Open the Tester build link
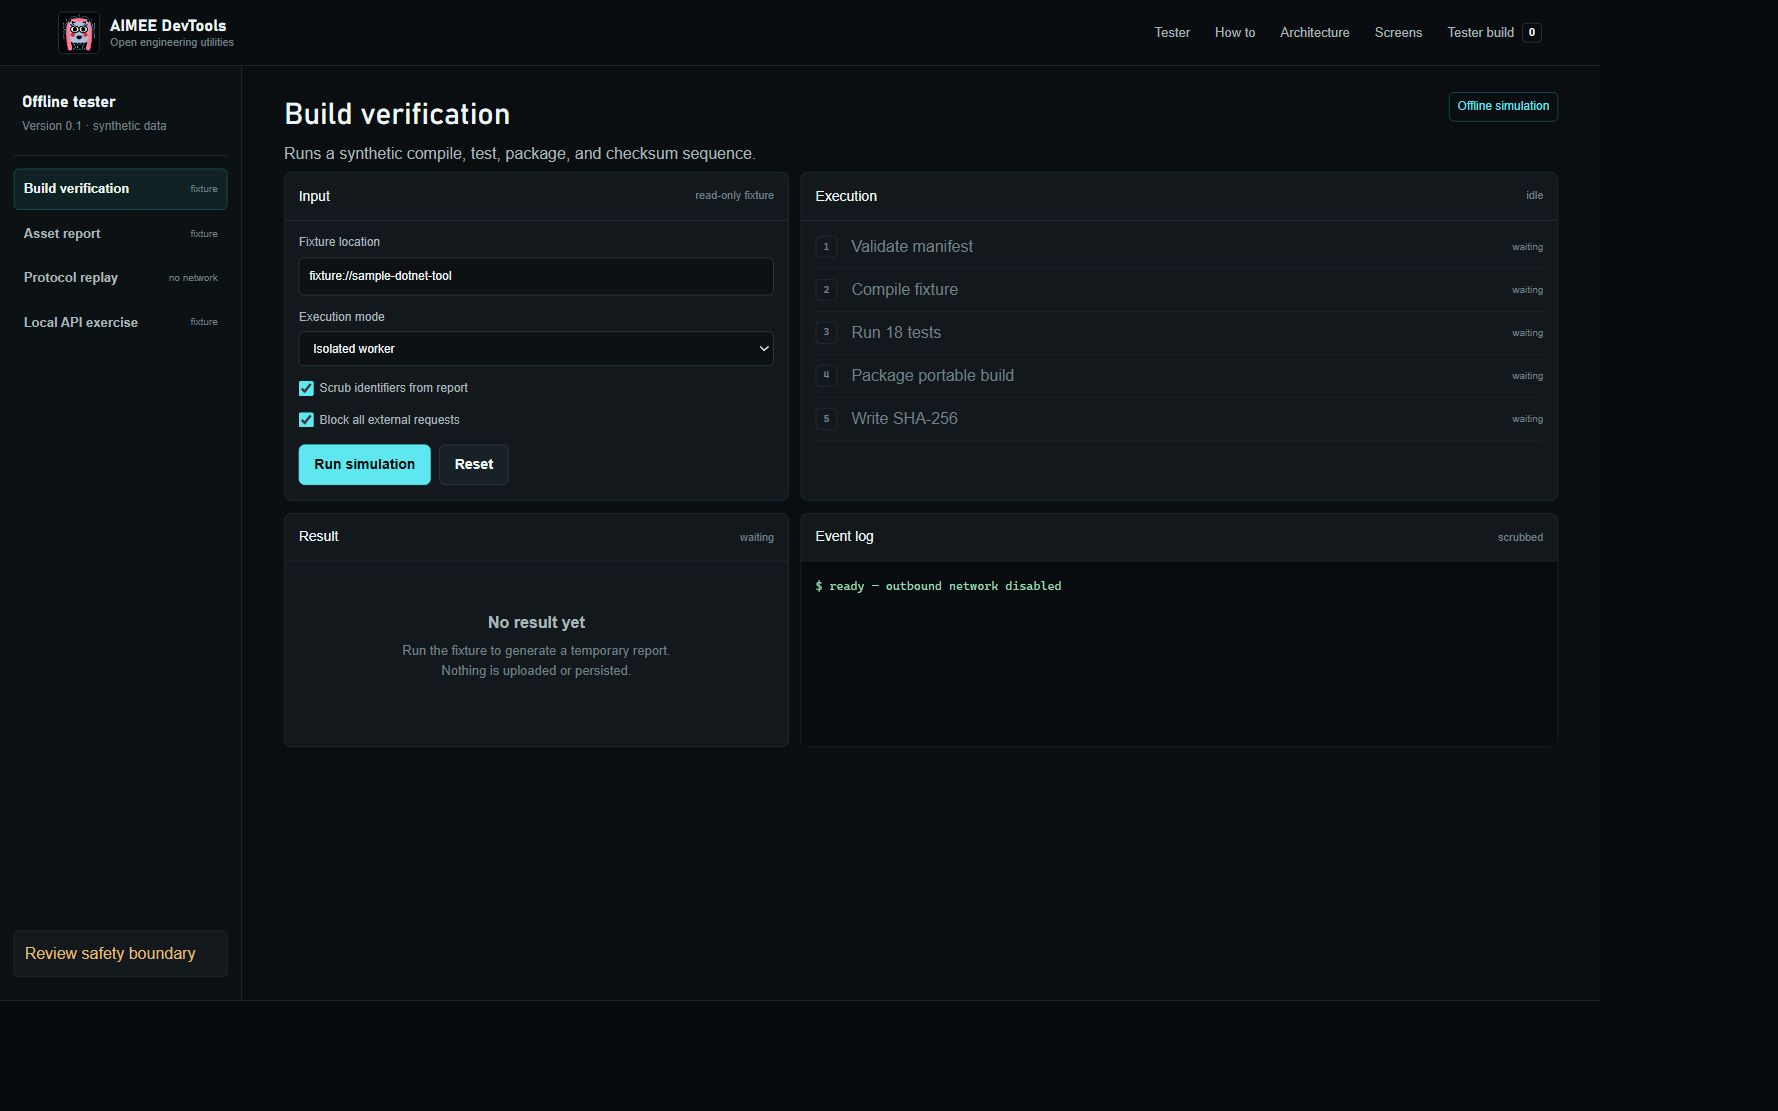 (x=1480, y=33)
